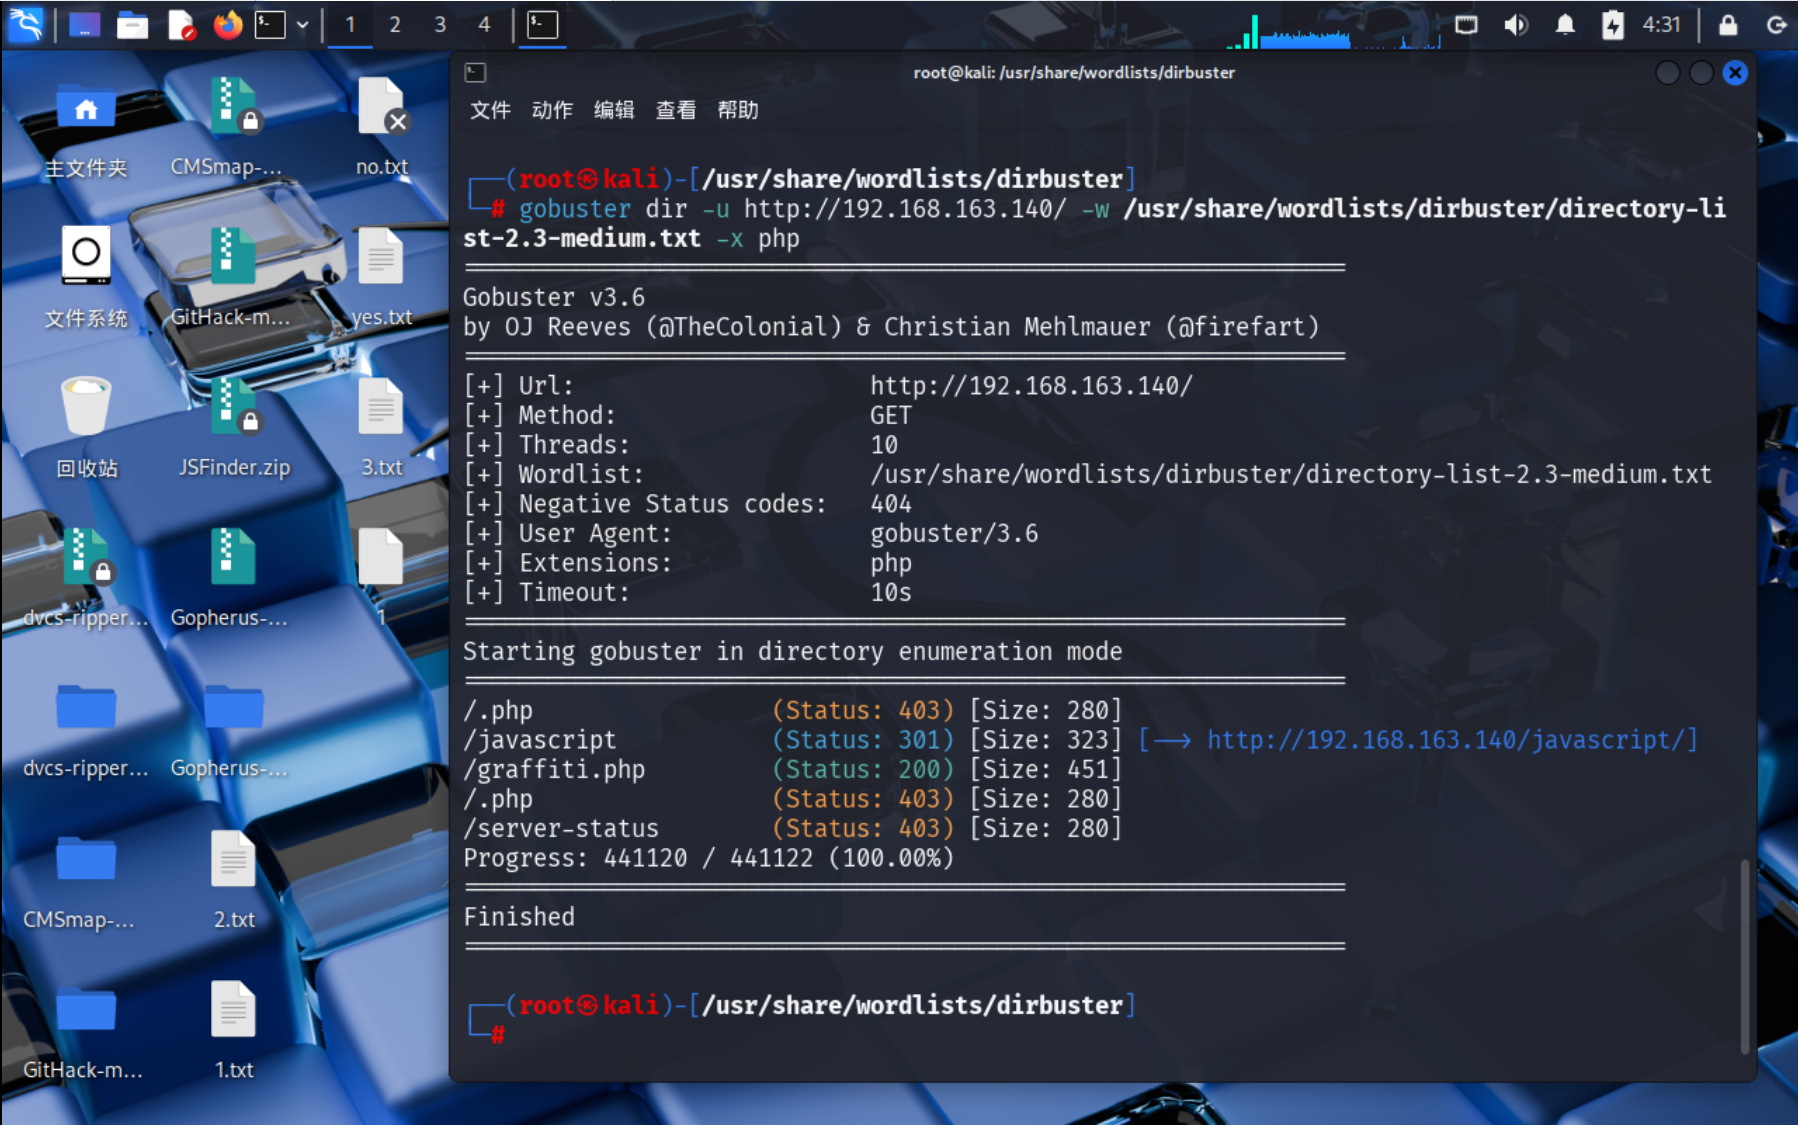Screen dimensions: 1798x1125
Task: Open the volume control icon
Action: tap(1516, 25)
